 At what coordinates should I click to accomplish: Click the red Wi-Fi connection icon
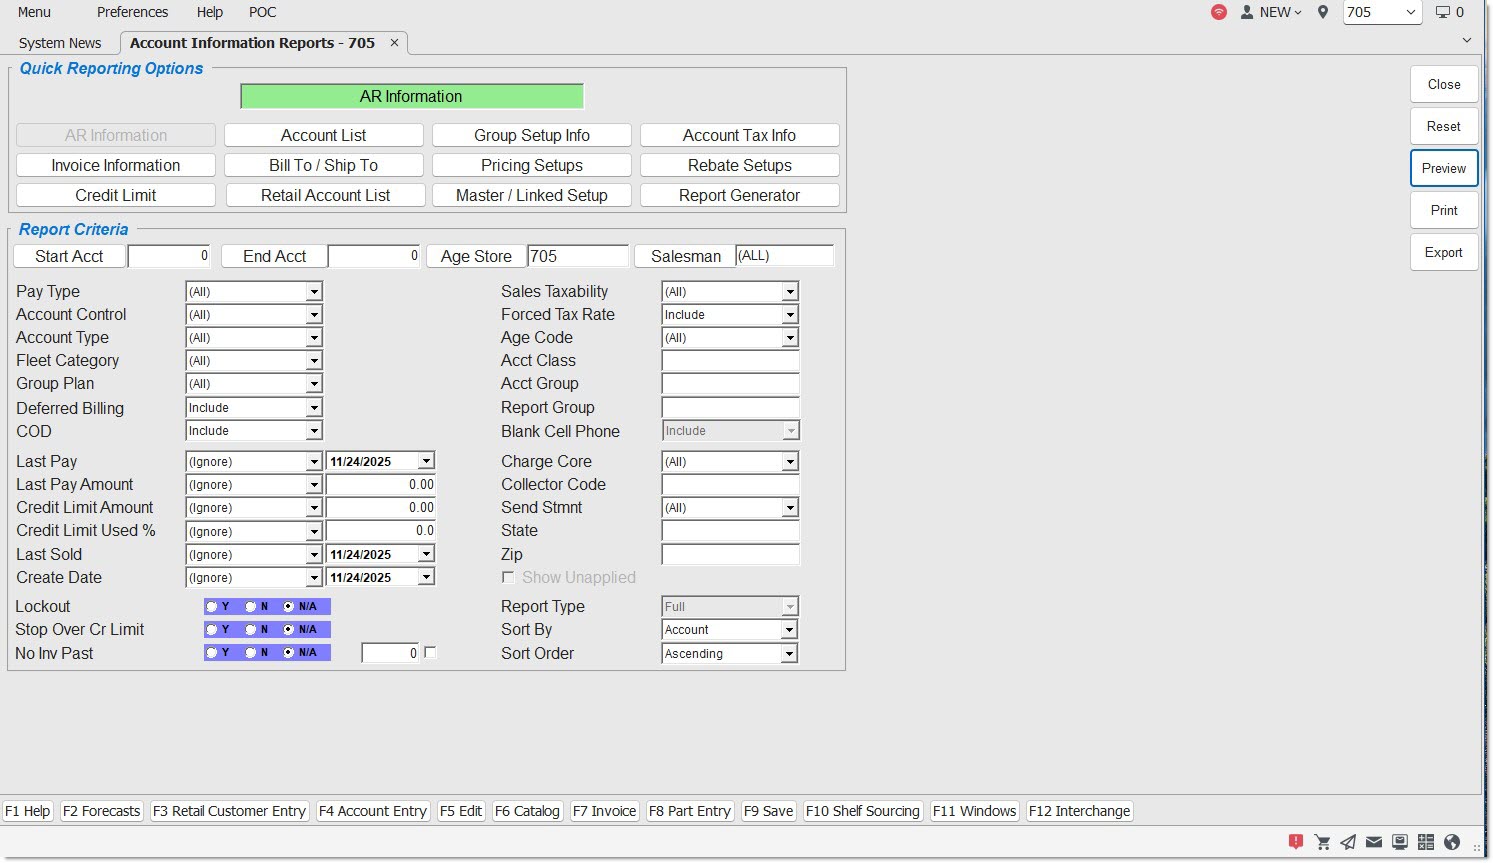pos(1219,12)
